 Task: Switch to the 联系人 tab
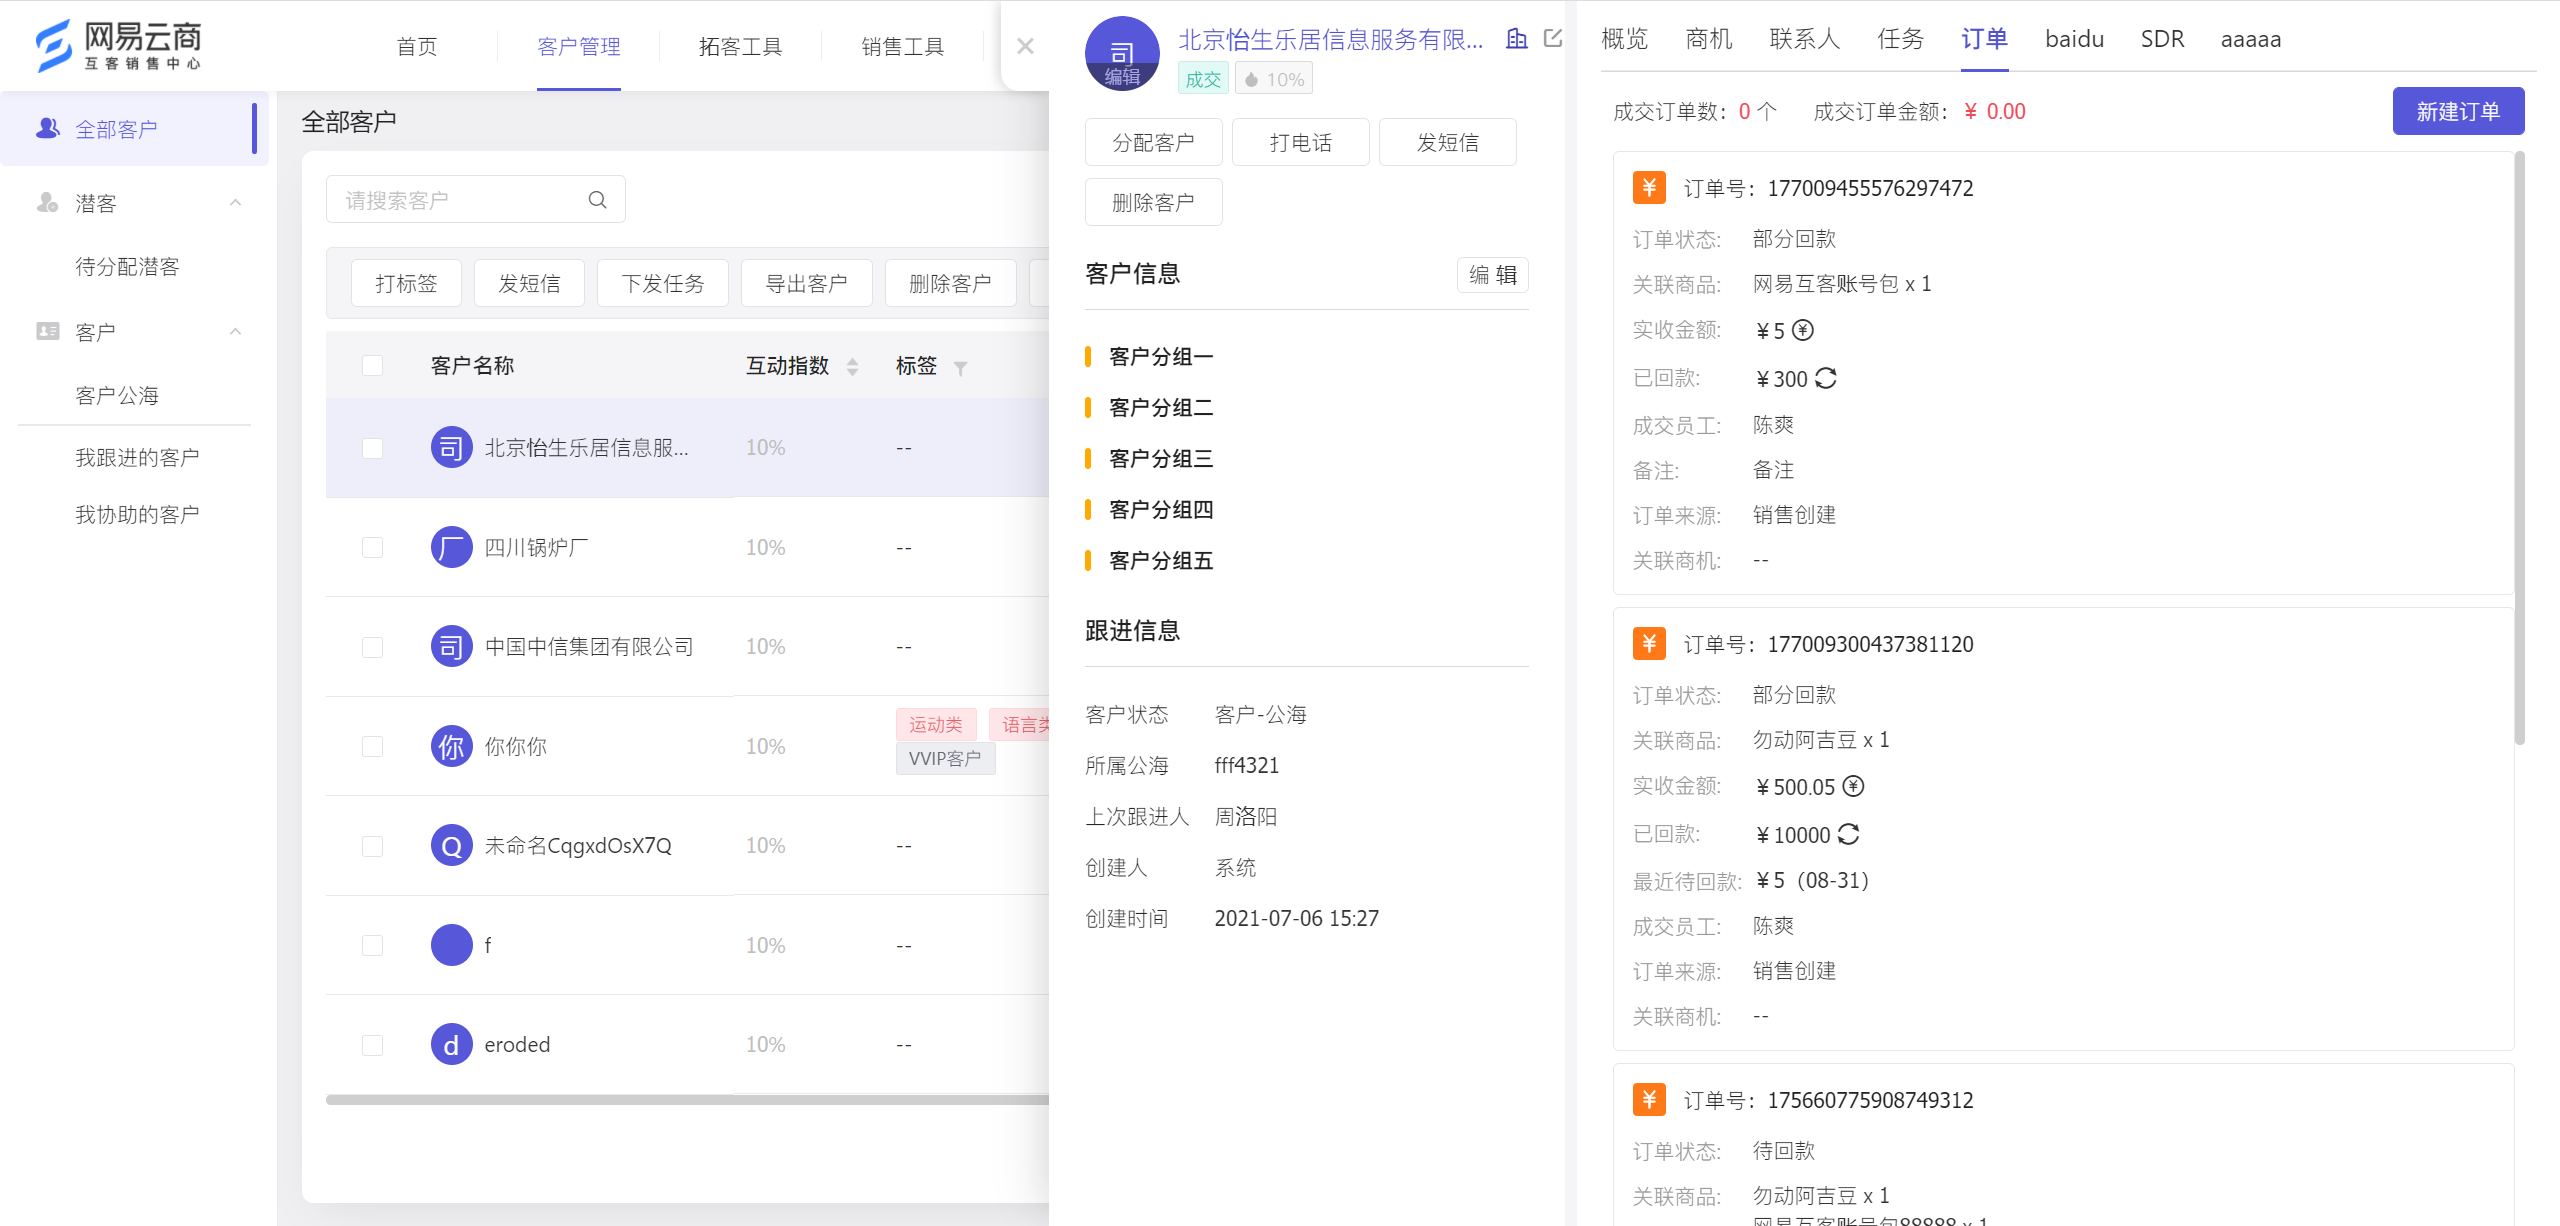[x=1805, y=39]
